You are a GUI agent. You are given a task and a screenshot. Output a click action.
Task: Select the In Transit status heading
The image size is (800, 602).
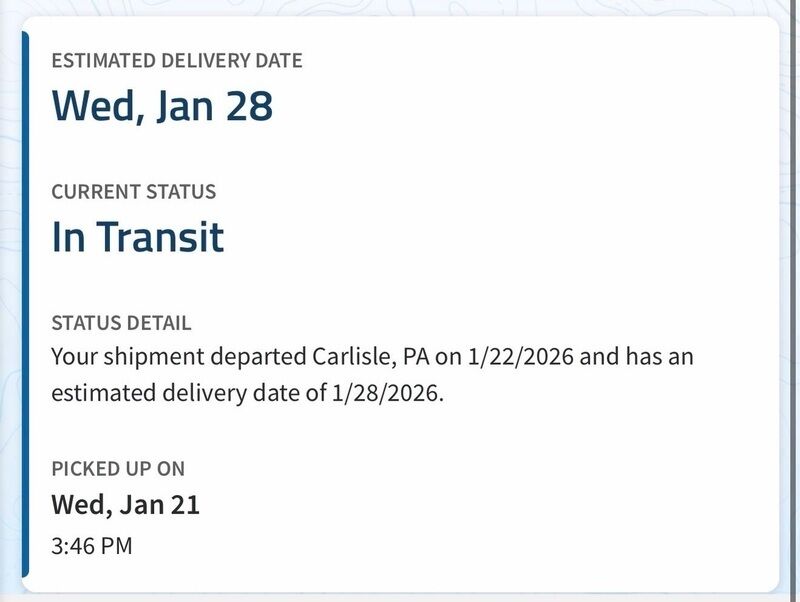[138, 237]
